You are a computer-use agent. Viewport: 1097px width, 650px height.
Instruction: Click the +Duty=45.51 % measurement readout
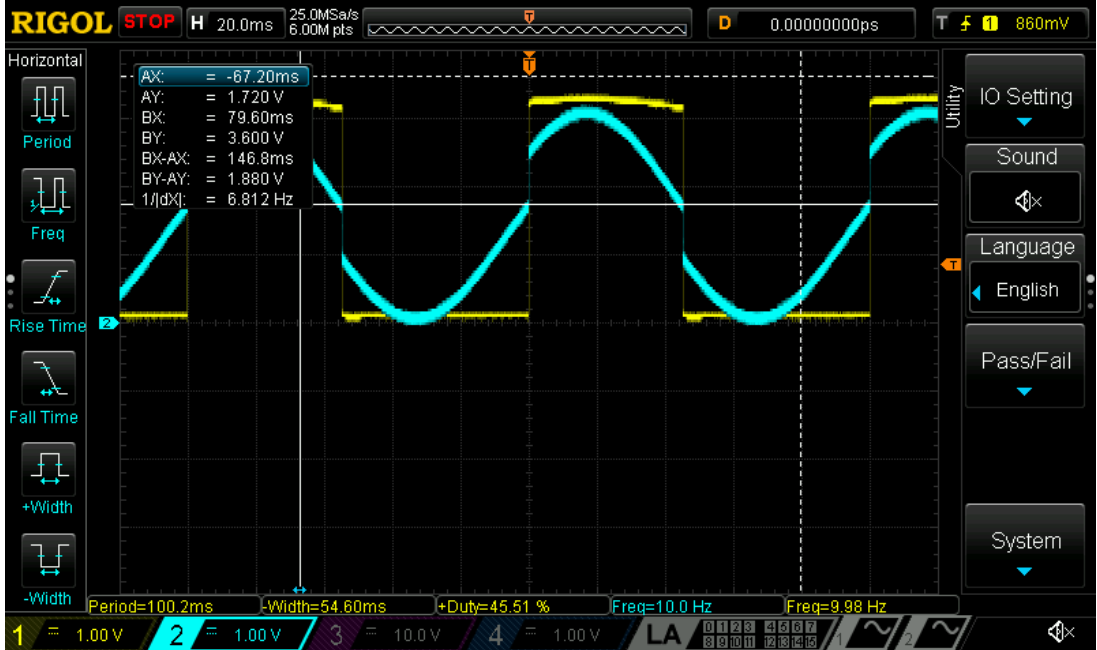523,606
